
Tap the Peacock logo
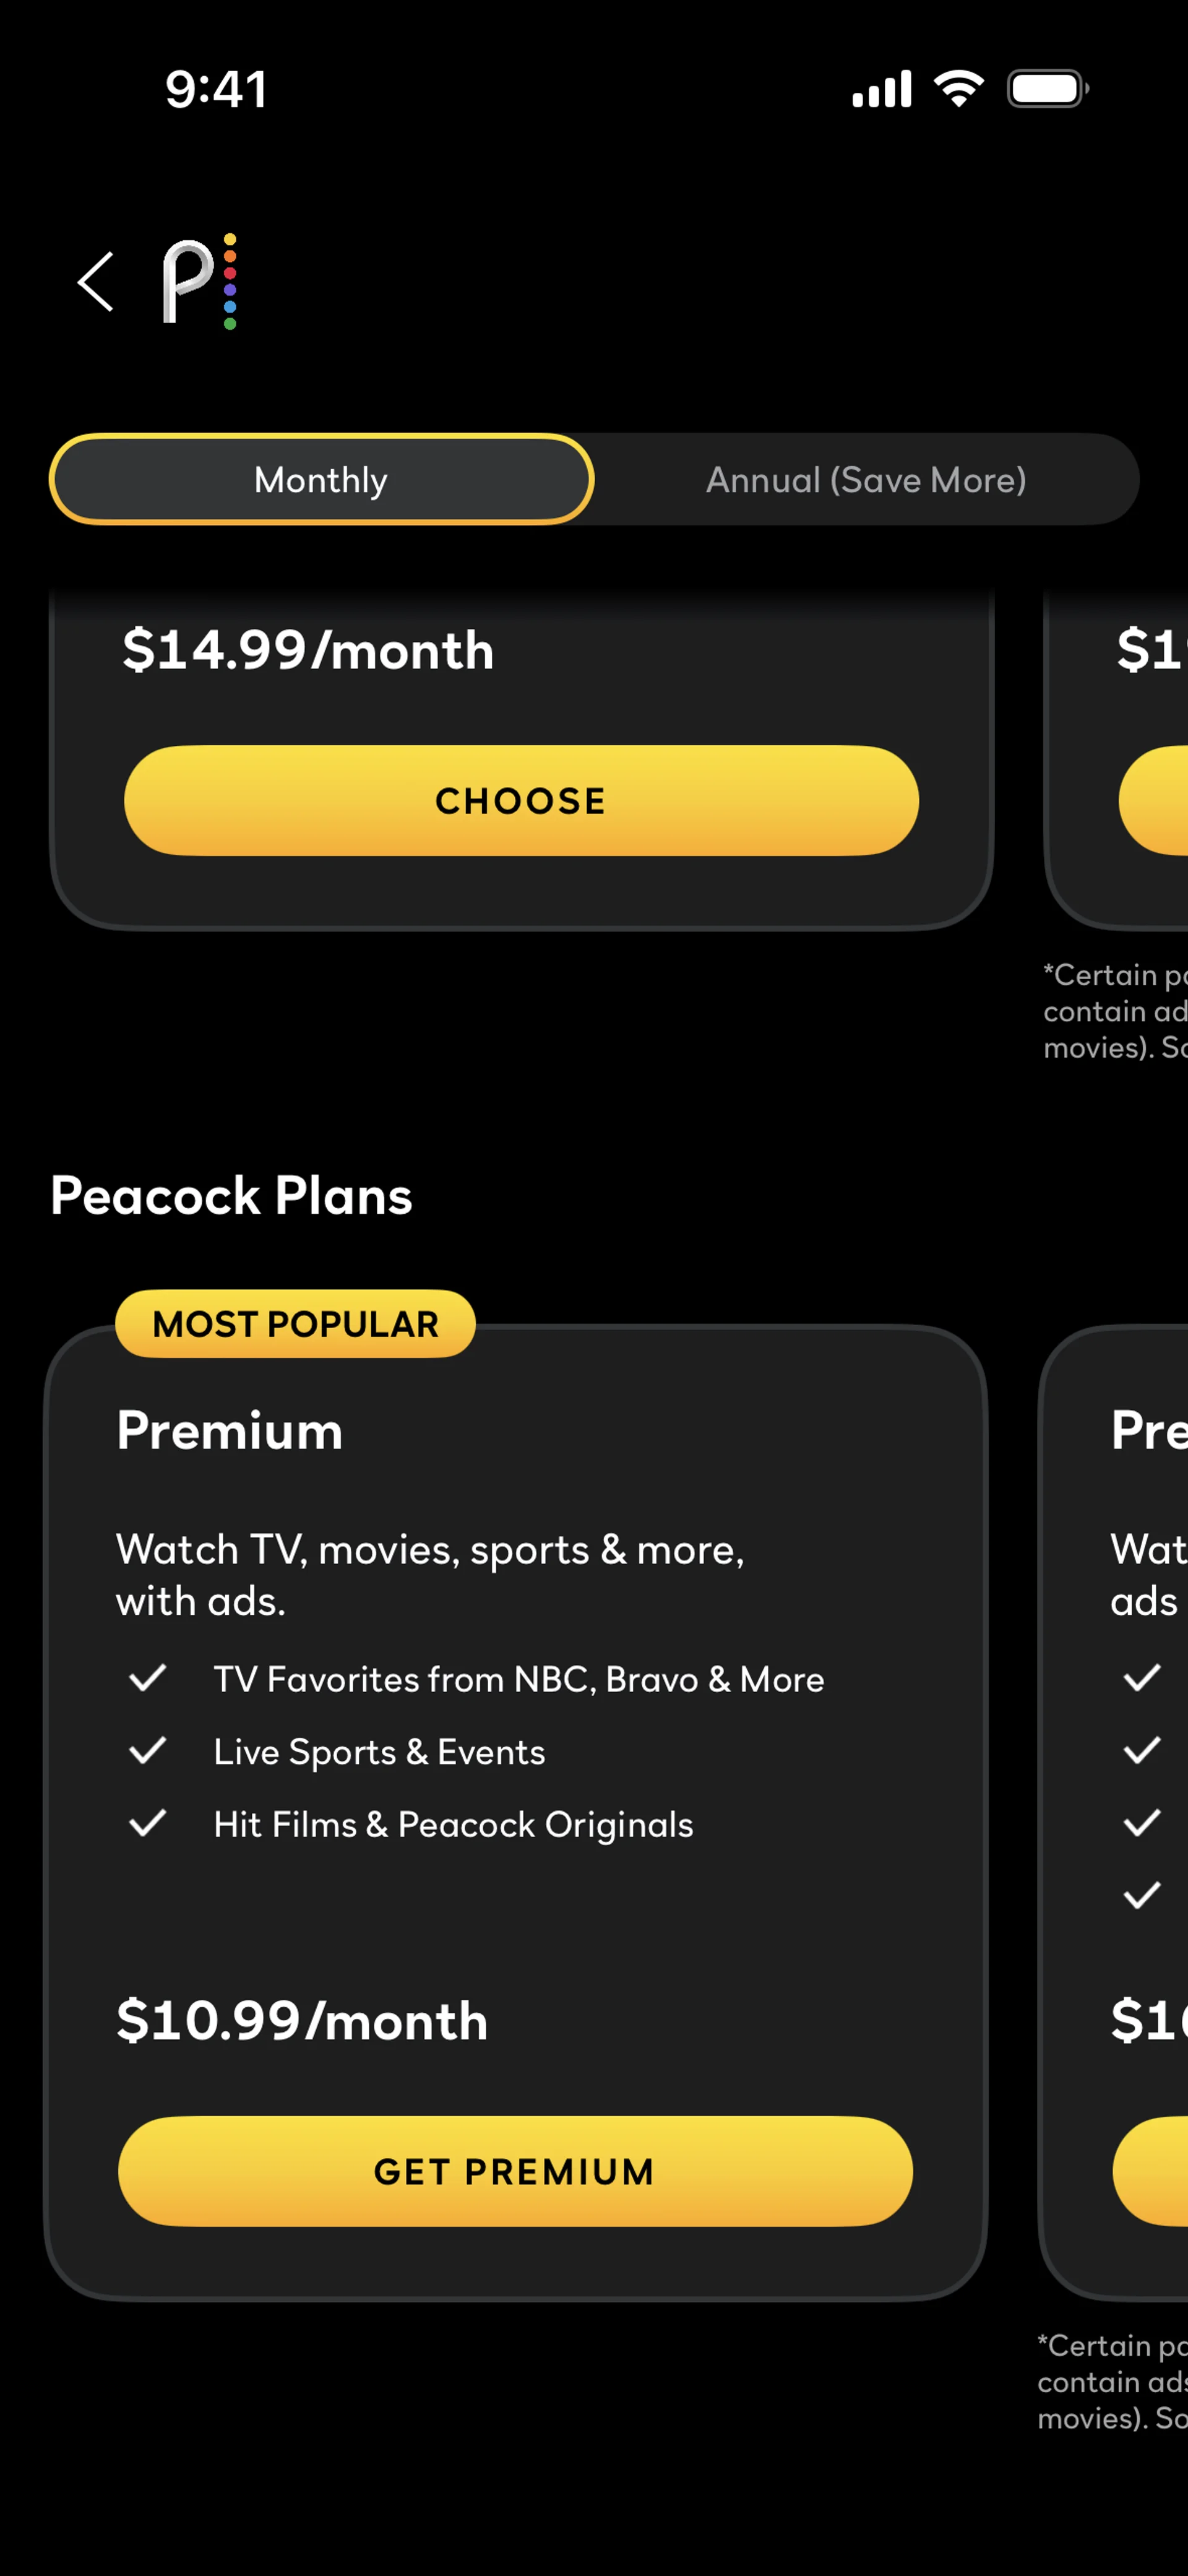(200, 282)
